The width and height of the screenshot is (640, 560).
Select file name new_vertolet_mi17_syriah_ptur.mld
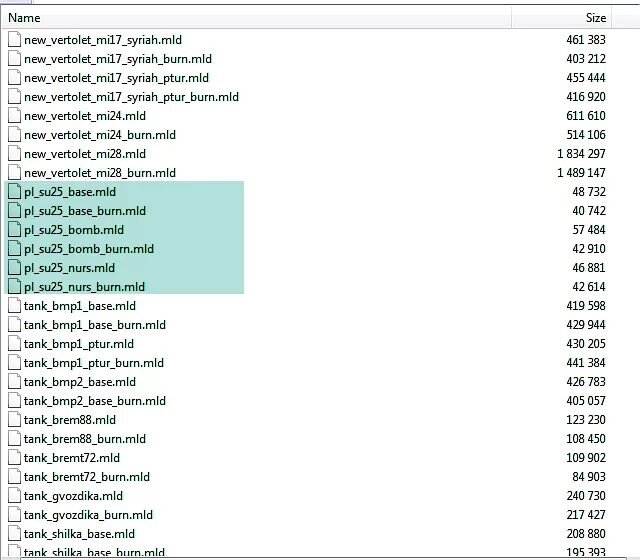pos(116,78)
